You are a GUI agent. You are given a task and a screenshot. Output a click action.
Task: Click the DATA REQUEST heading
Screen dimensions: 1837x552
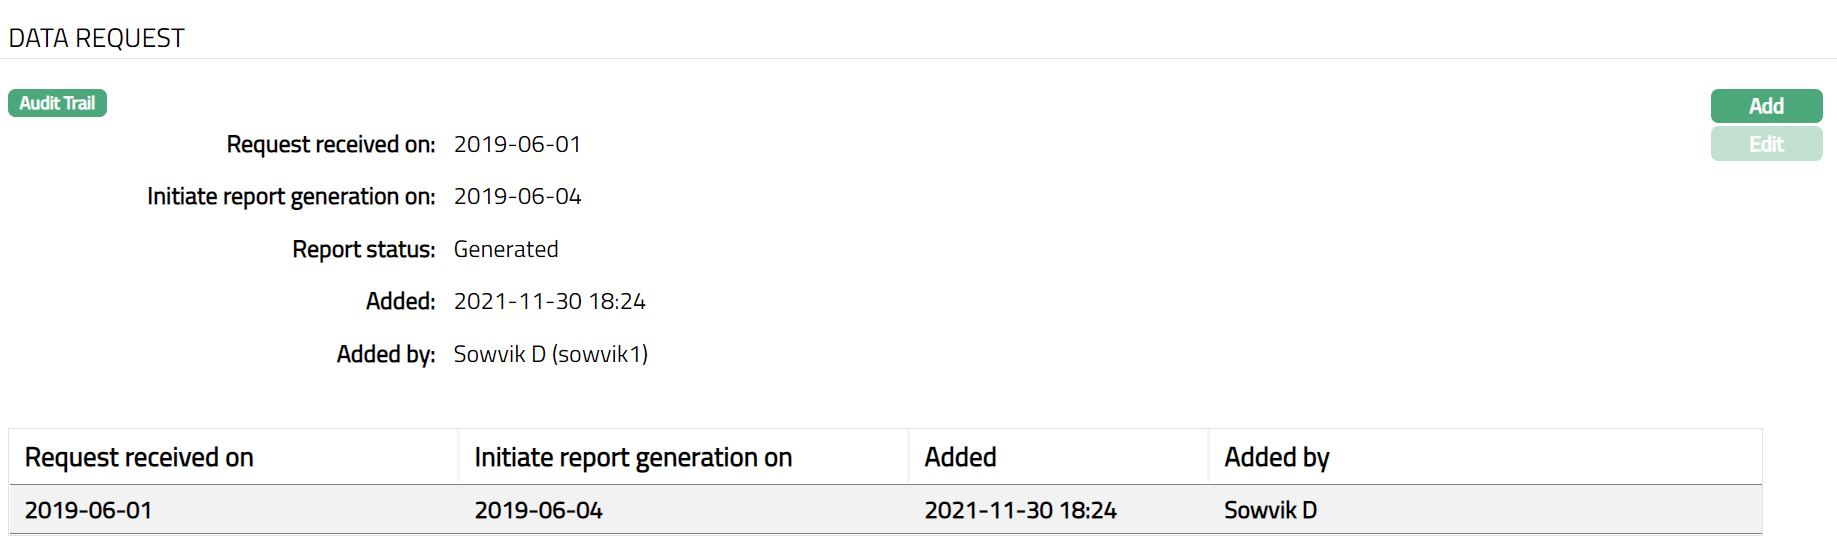97,38
